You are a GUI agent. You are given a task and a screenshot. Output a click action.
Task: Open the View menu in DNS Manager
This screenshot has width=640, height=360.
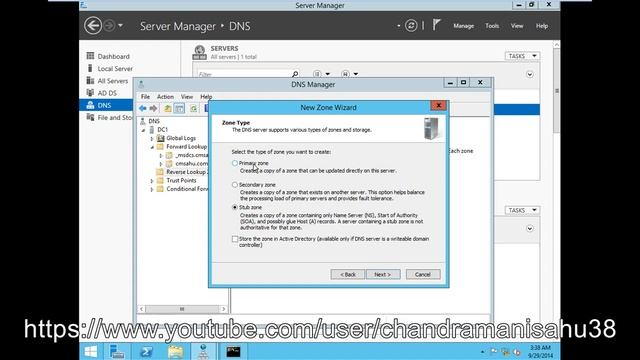click(x=187, y=97)
